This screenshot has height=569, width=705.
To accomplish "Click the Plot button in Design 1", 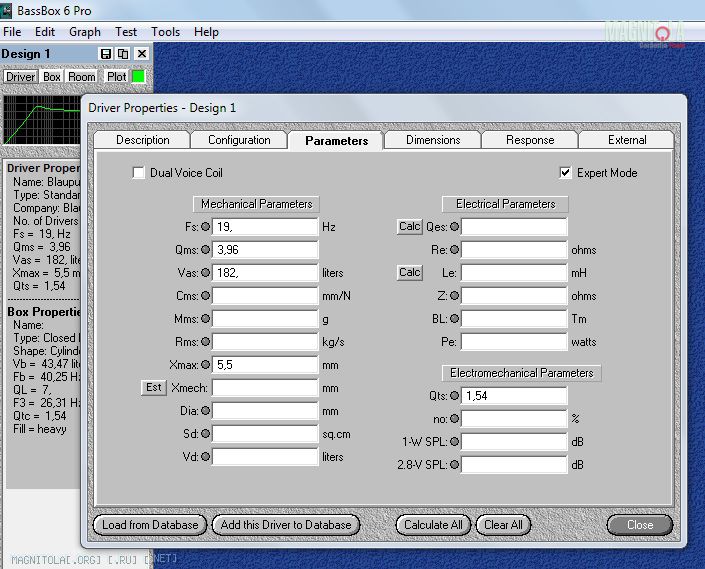I will 116,77.
